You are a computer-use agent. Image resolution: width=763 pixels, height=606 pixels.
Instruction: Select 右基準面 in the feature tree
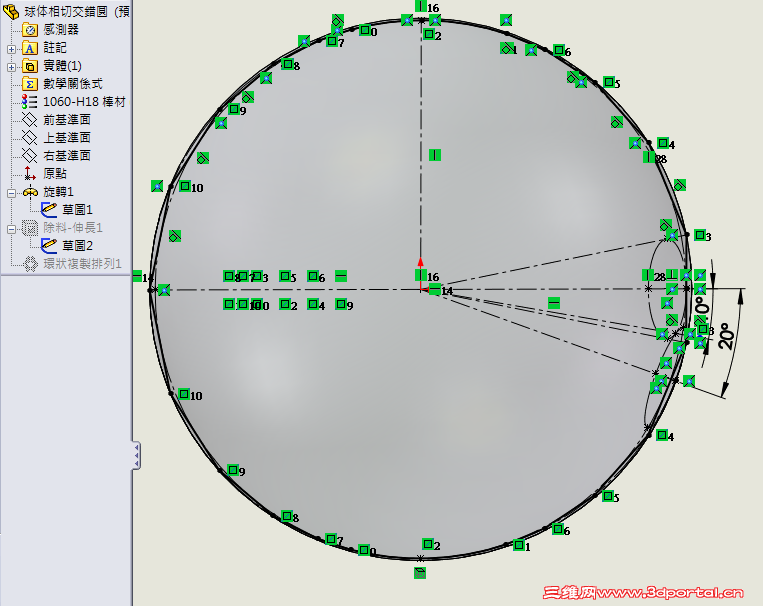pyautogui.click(x=67, y=156)
